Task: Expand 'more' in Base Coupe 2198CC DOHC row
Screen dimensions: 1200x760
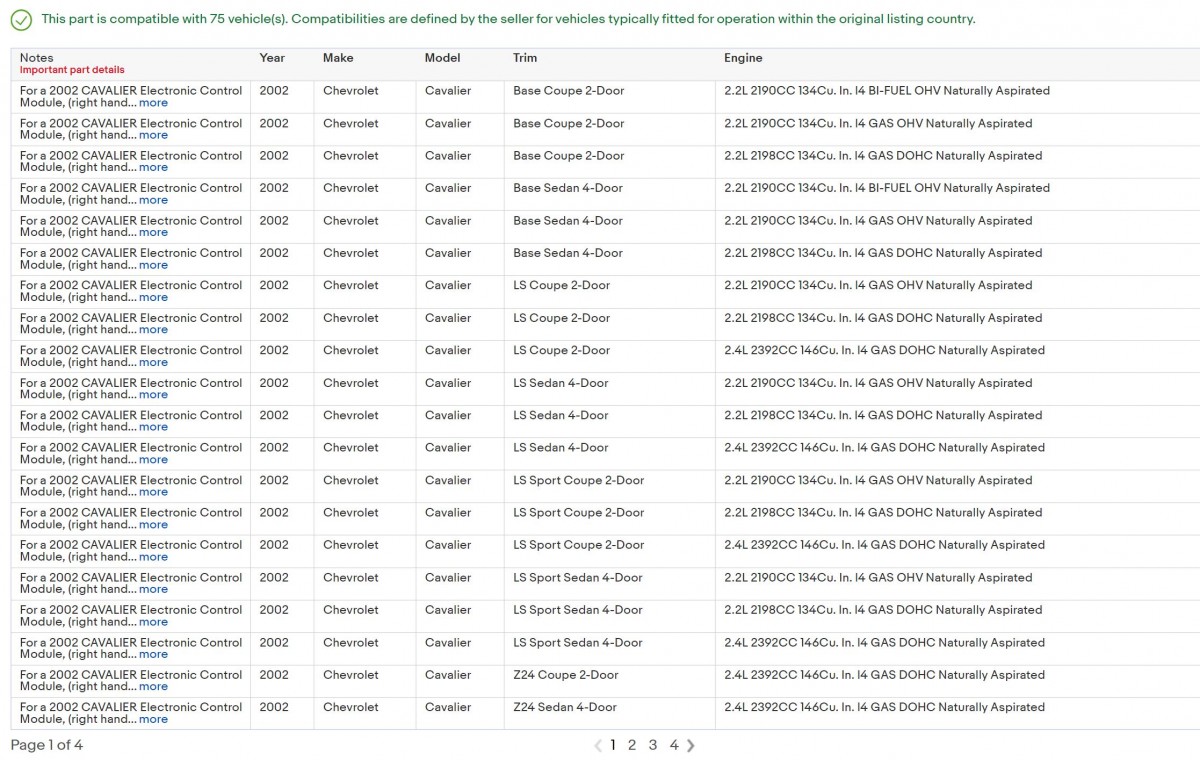Action: pos(153,168)
